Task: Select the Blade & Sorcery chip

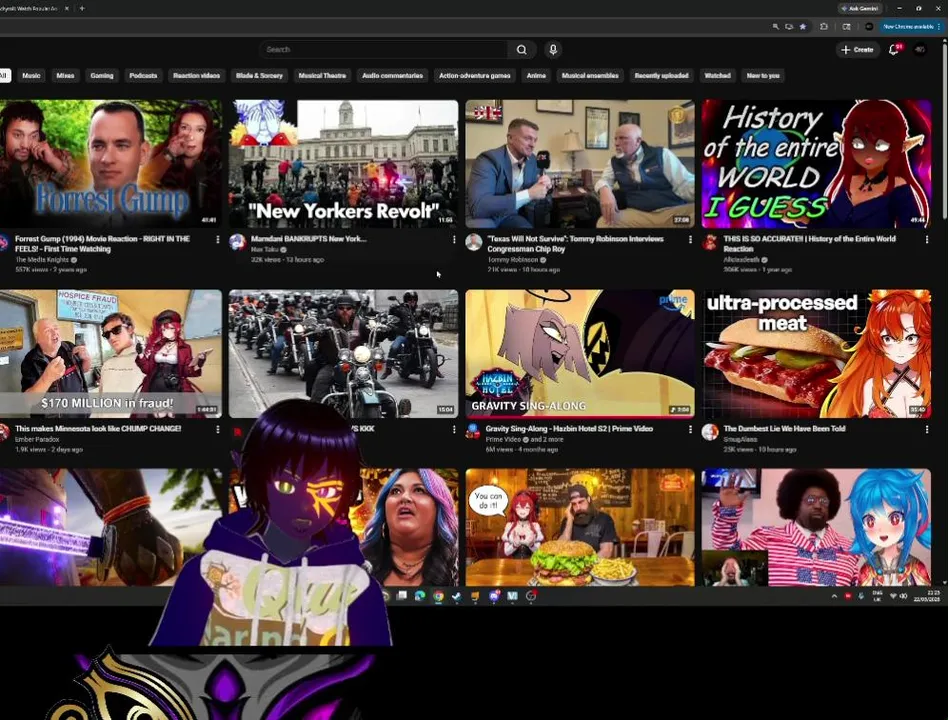Action: click(x=259, y=76)
